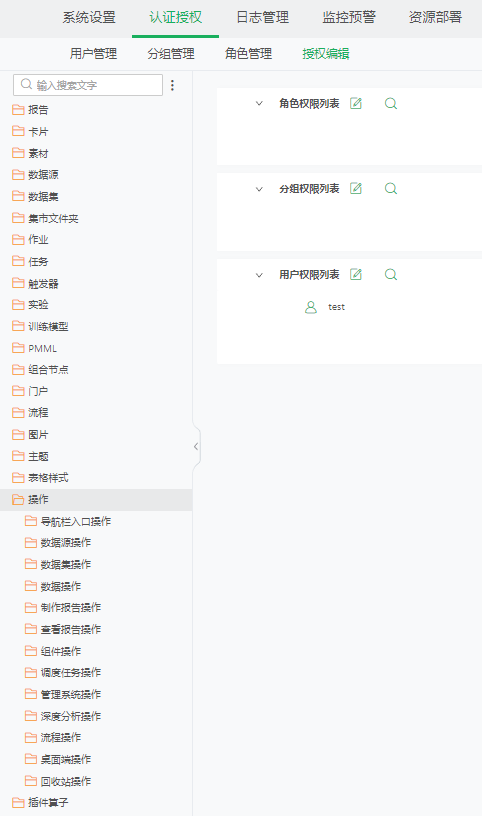Image resolution: width=482 pixels, height=816 pixels.
Task: Select the 主题 folder
Action: (38, 456)
